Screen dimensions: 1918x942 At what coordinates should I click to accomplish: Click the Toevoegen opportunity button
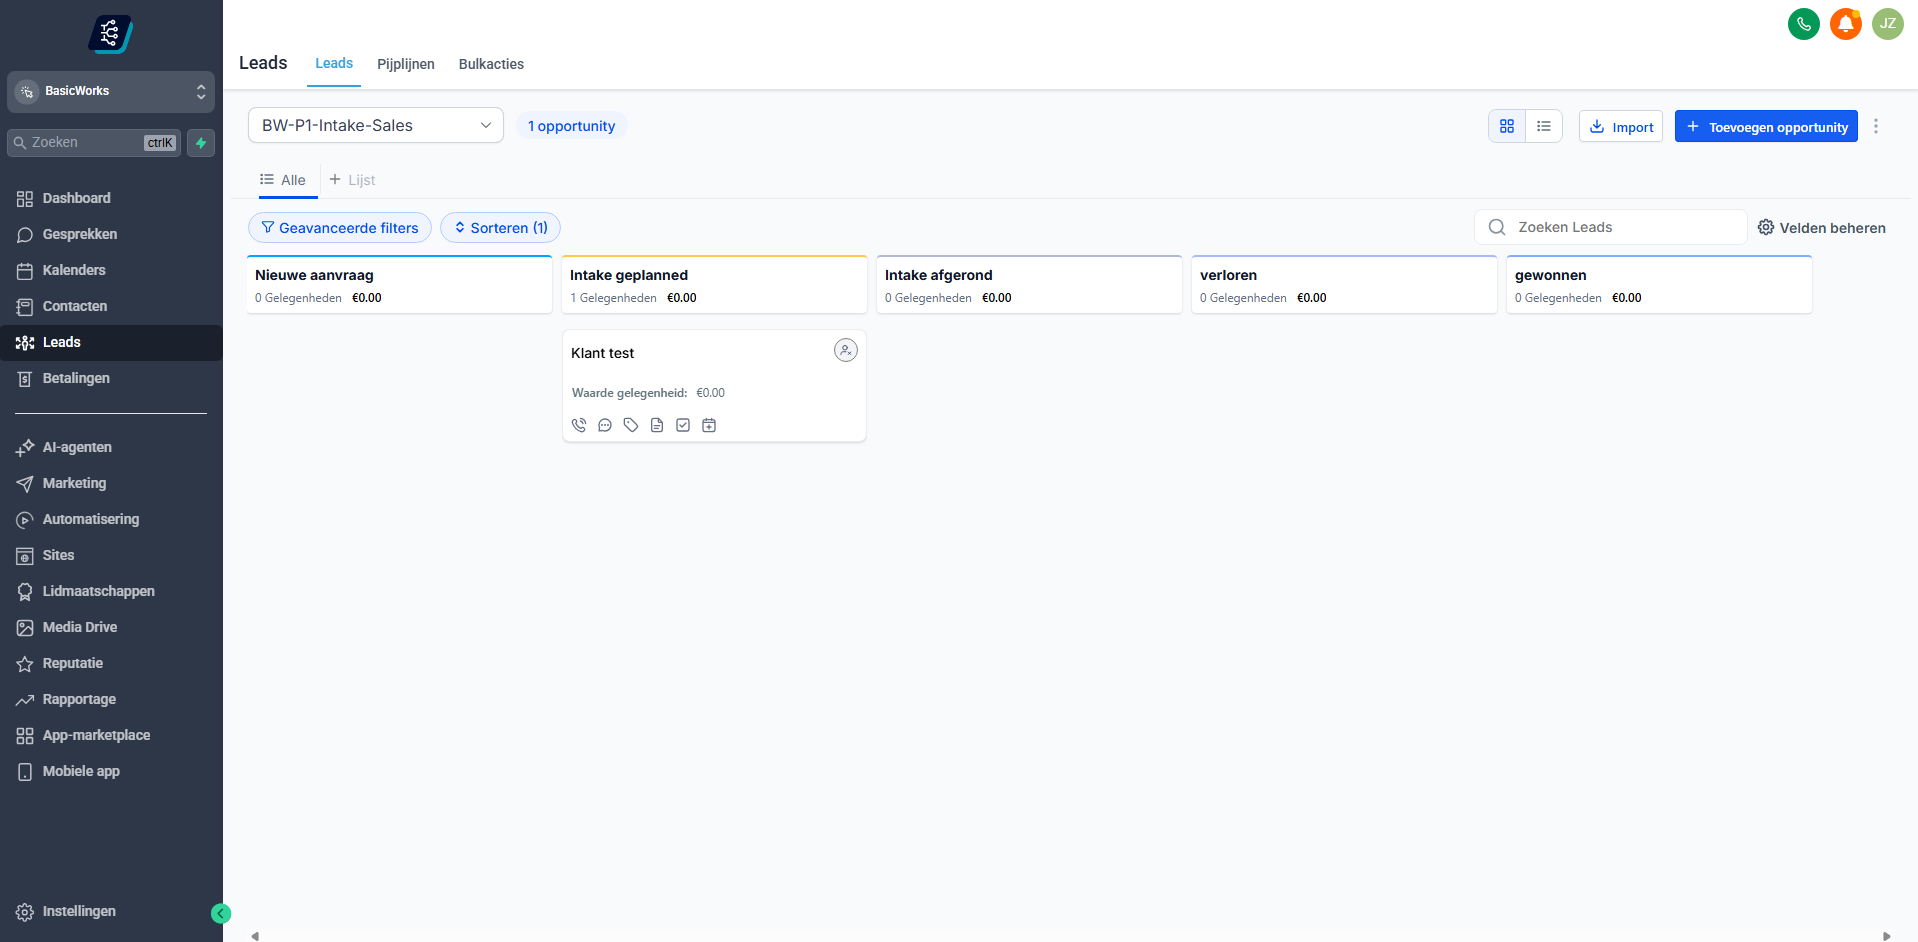pos(1766,127)
